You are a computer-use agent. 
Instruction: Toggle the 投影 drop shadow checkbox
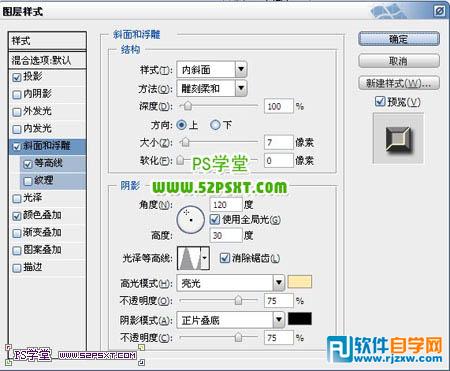(17, 77)
